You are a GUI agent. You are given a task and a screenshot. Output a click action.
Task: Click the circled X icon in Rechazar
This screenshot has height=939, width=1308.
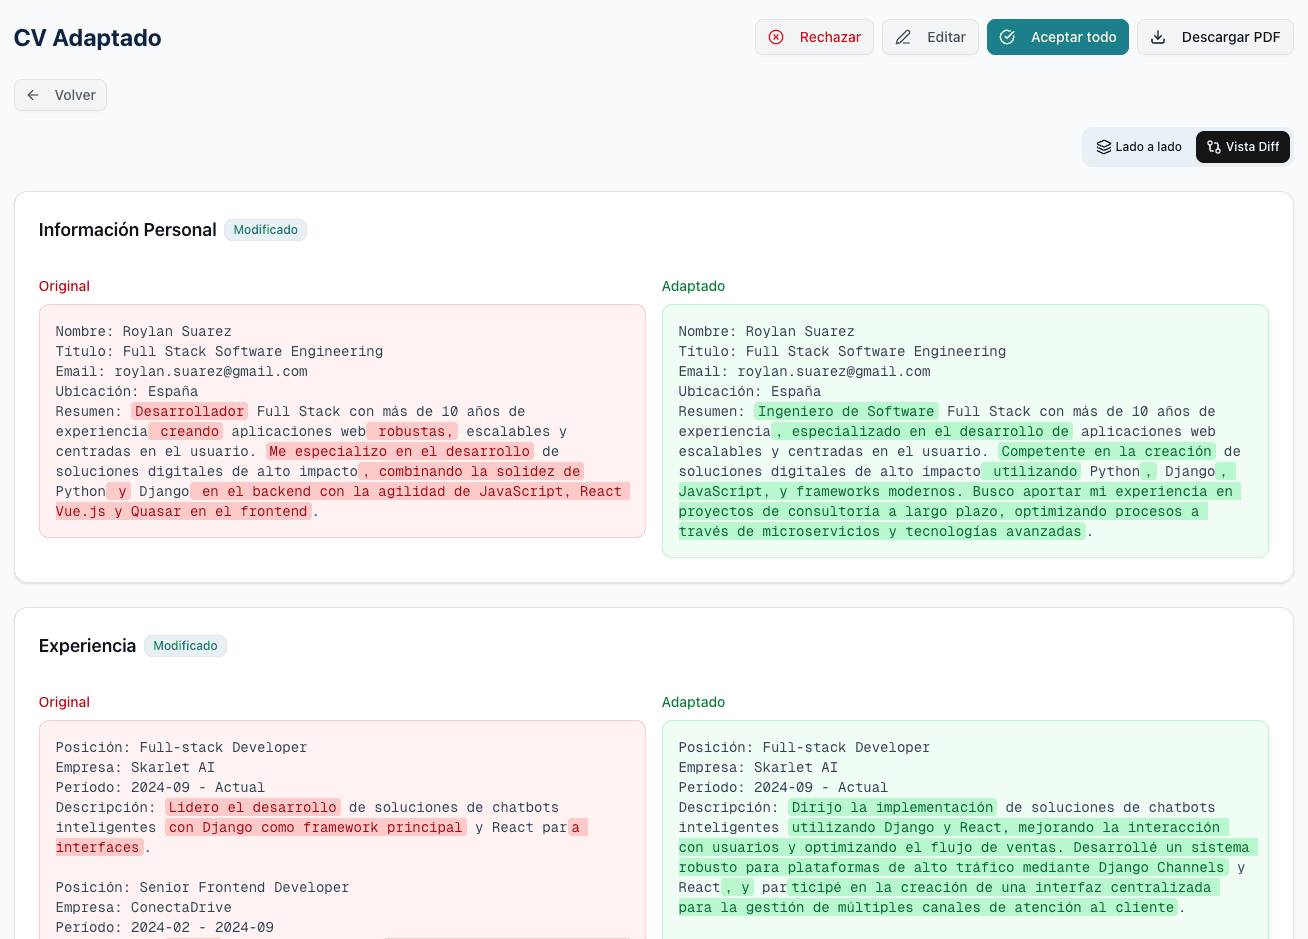click(x=776, y=37)
